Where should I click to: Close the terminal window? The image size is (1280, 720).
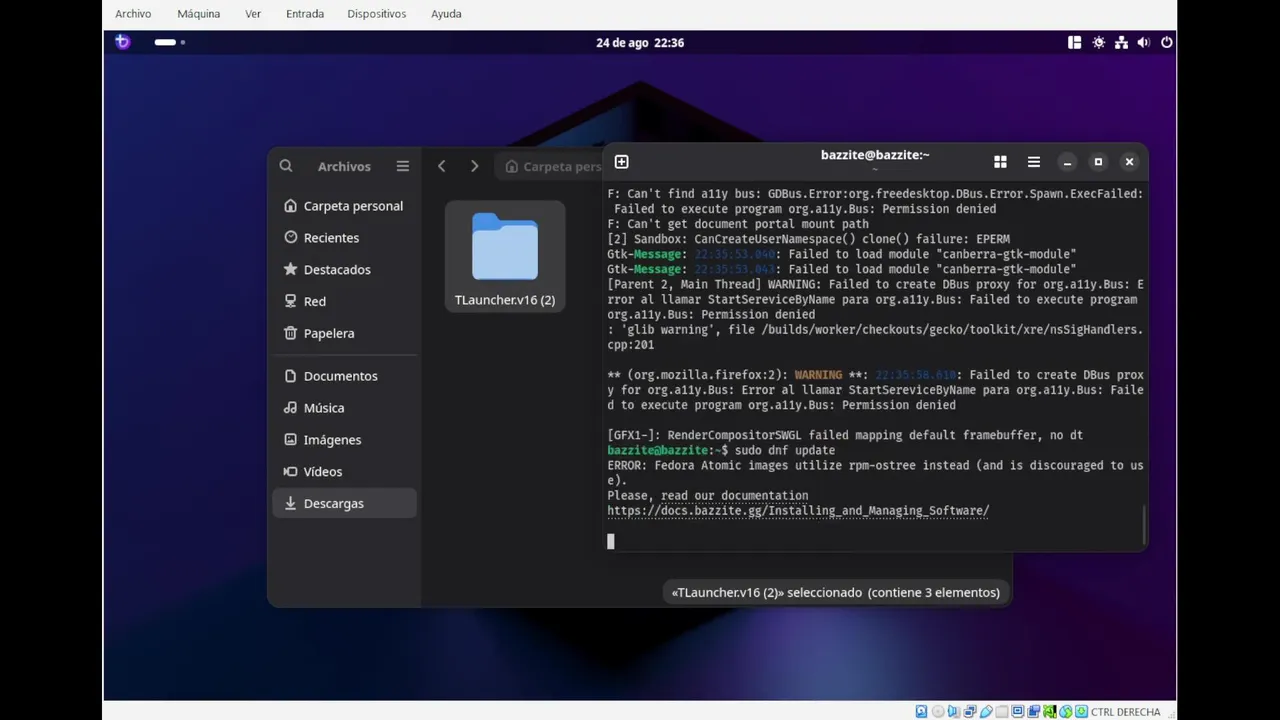[1129, 162]
